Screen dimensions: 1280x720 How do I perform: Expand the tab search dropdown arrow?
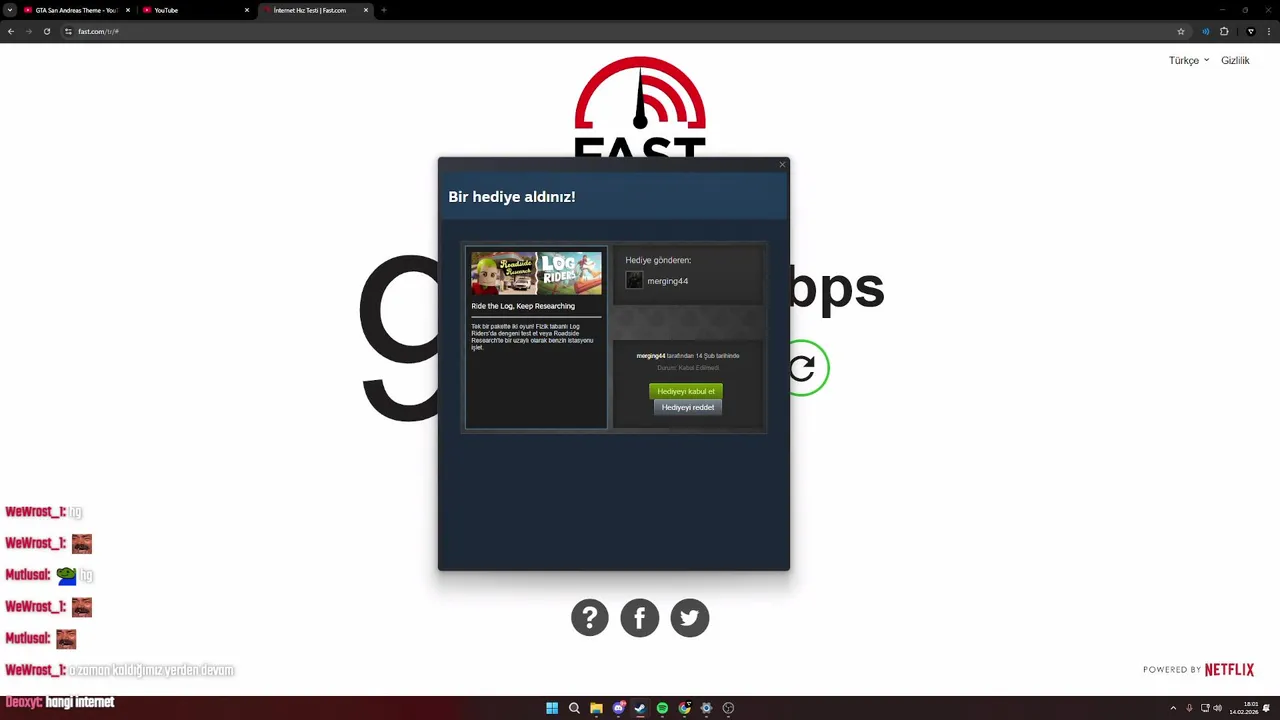coord(9,10)
